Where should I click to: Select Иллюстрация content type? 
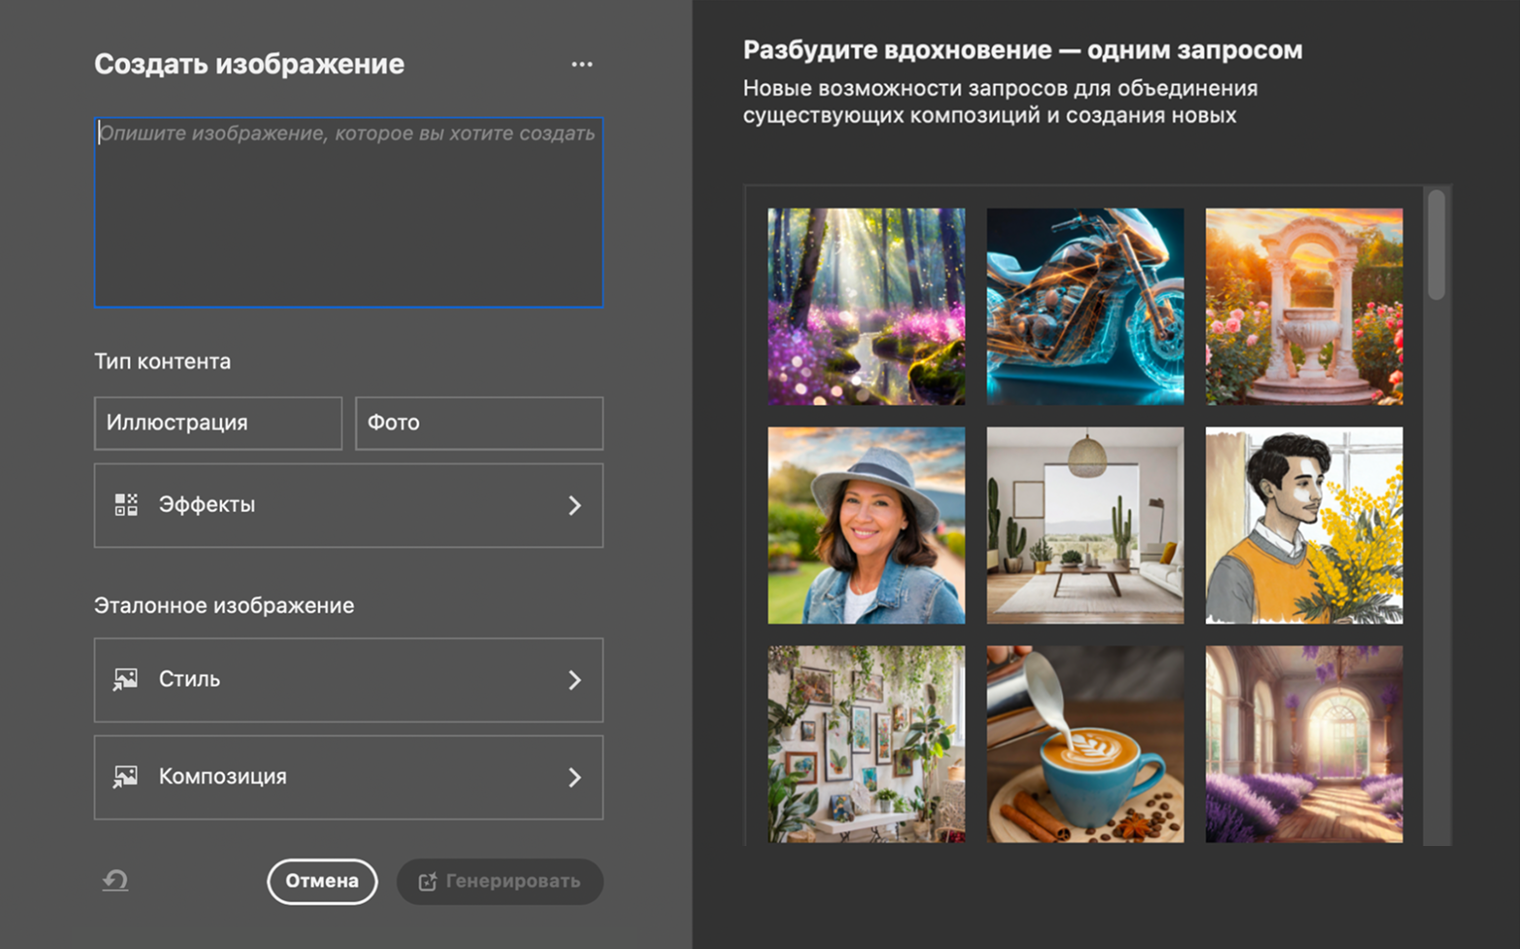[x=218, y=423]
